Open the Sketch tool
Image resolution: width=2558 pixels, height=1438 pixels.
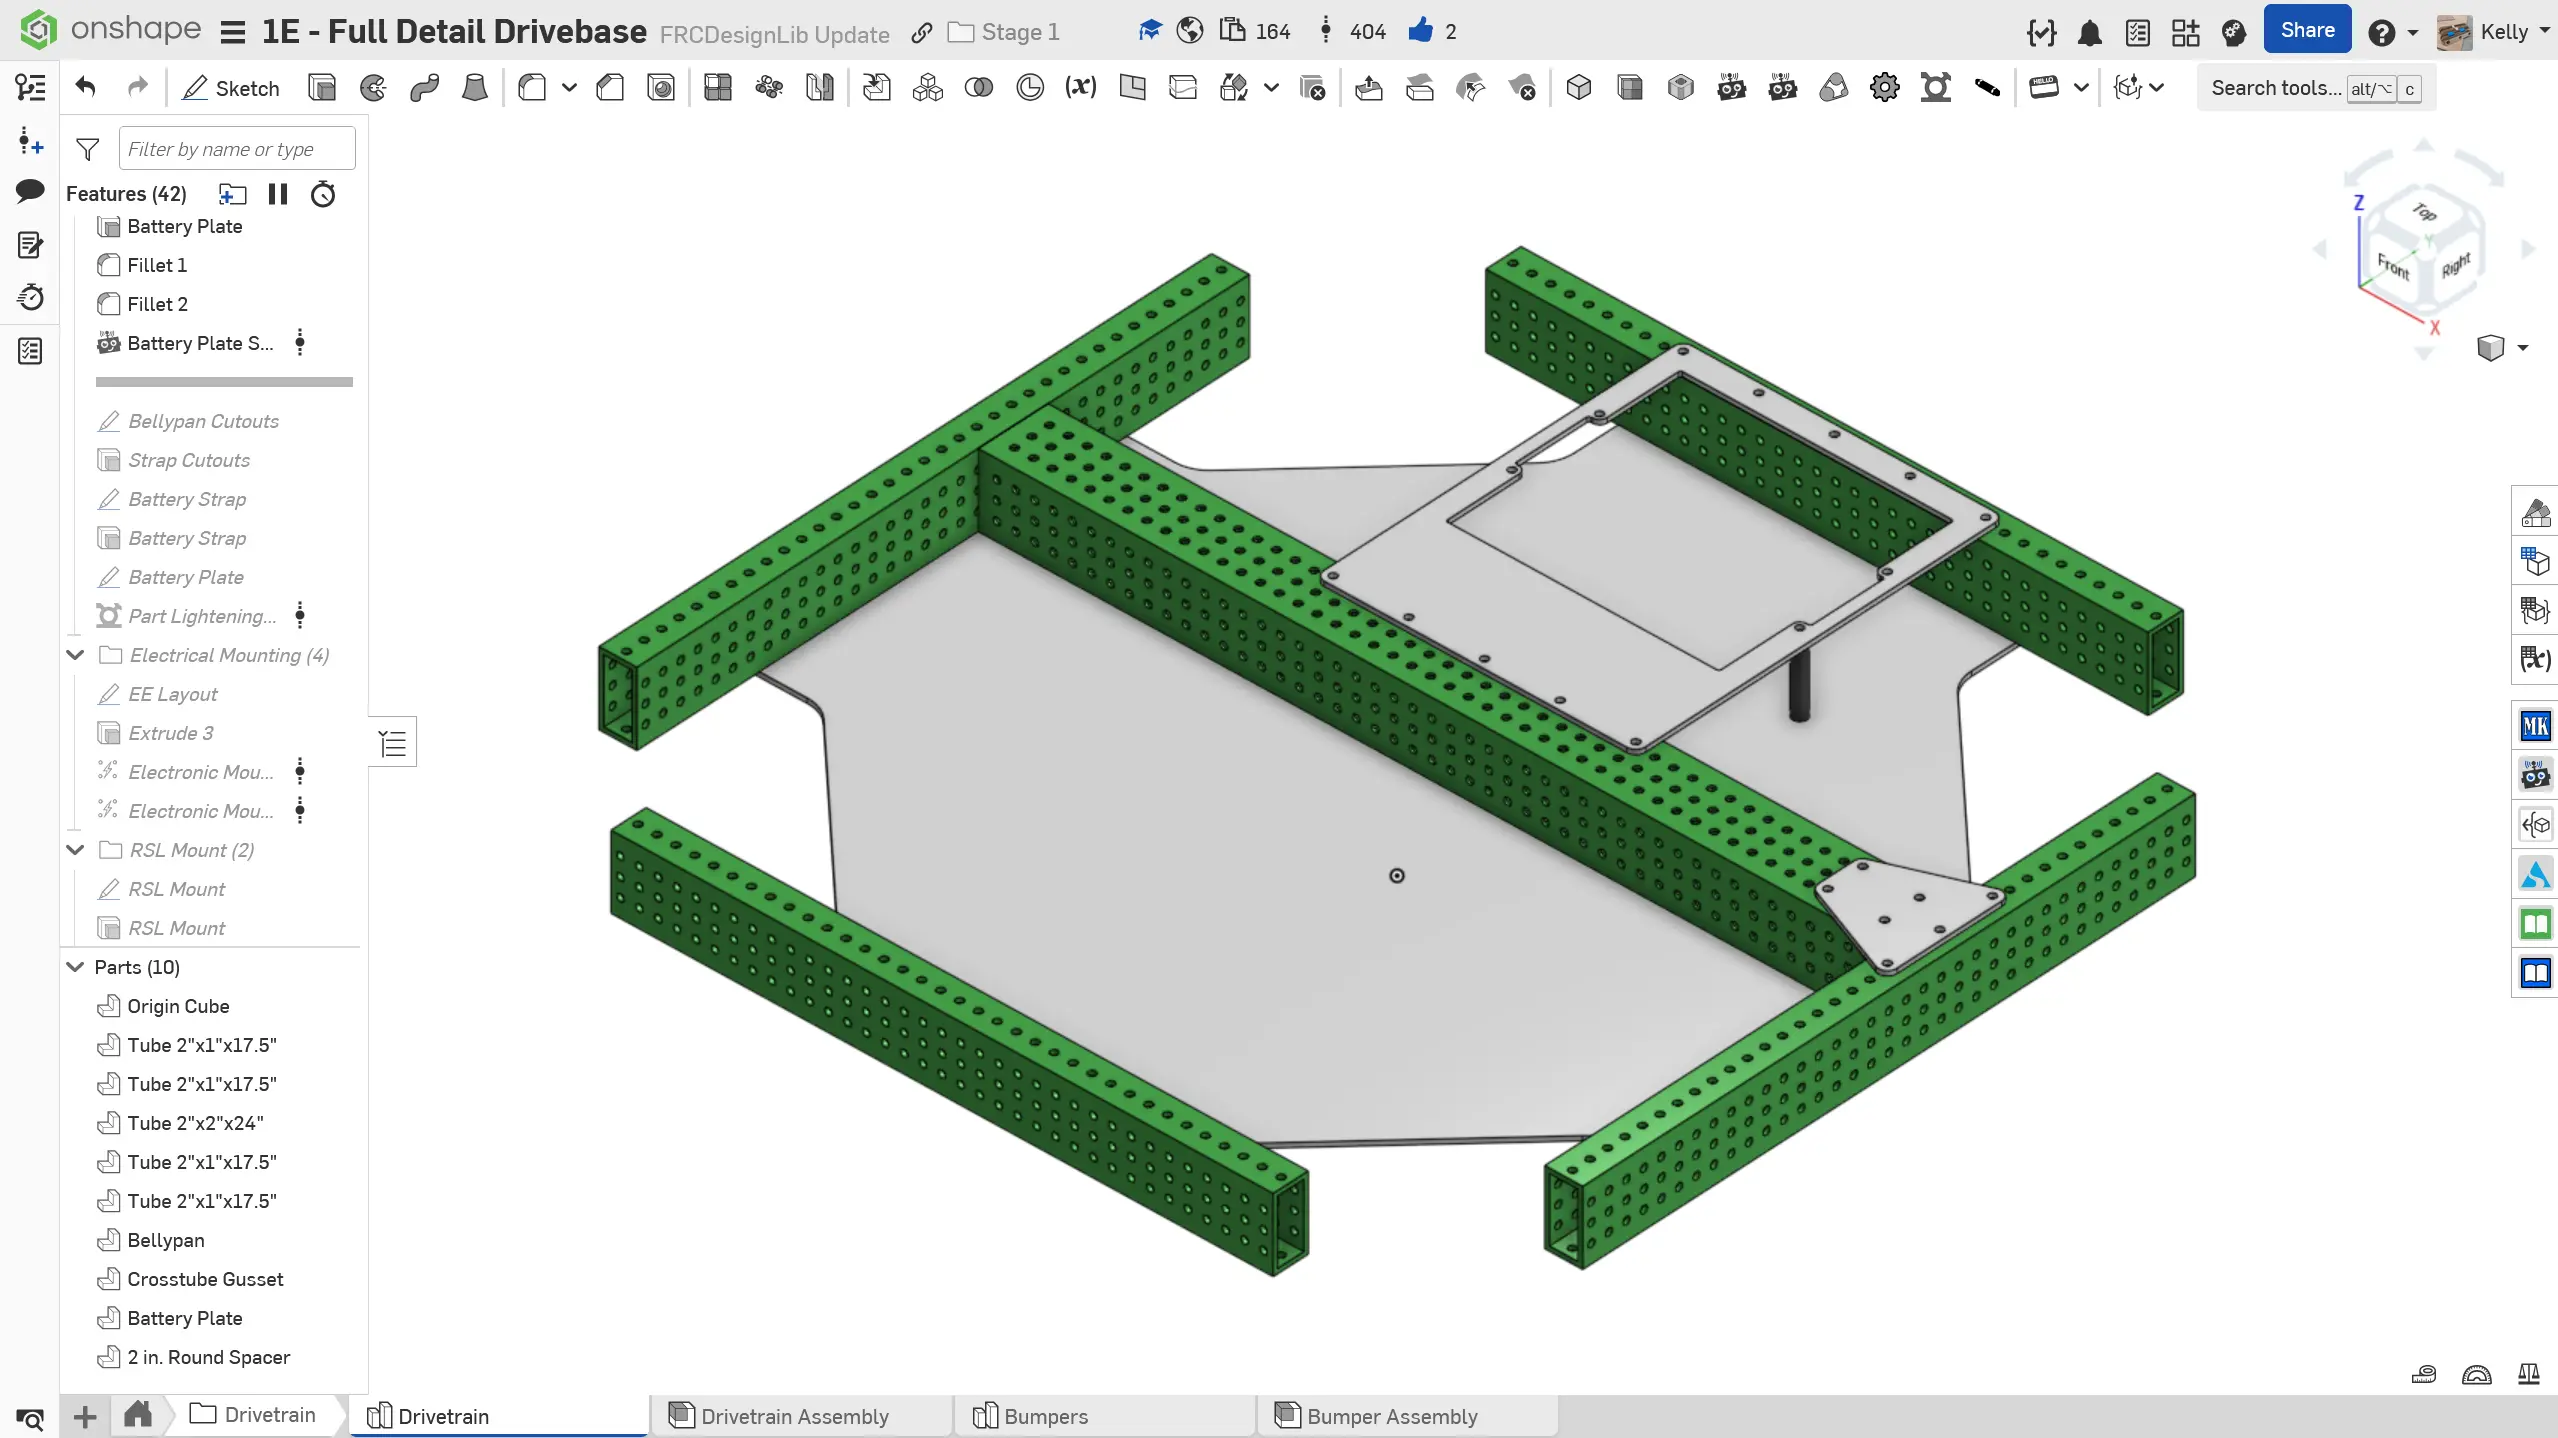coord(231,88)
